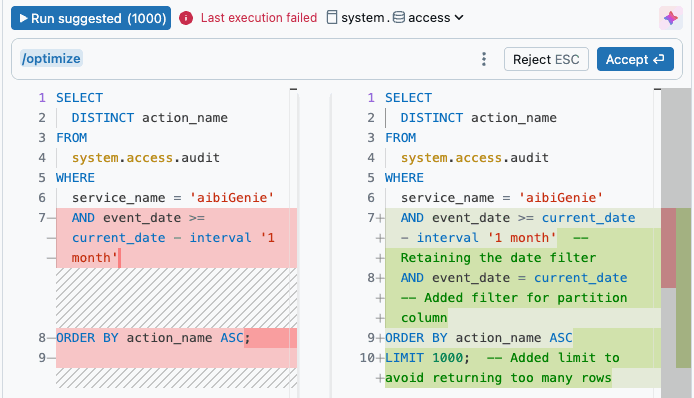Click the red removed region in minimap

(668, 248)
